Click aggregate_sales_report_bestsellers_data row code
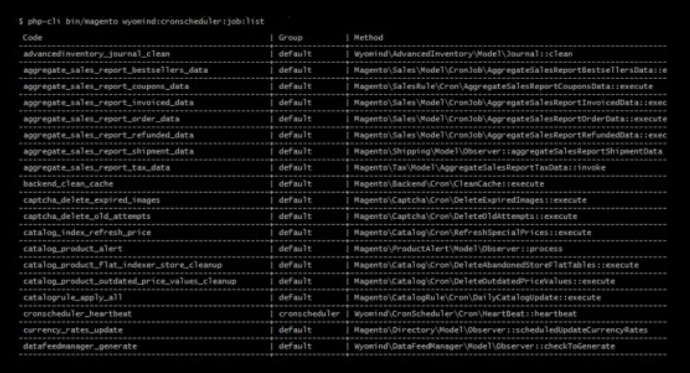The image size is (690, 373). [116, 70]
